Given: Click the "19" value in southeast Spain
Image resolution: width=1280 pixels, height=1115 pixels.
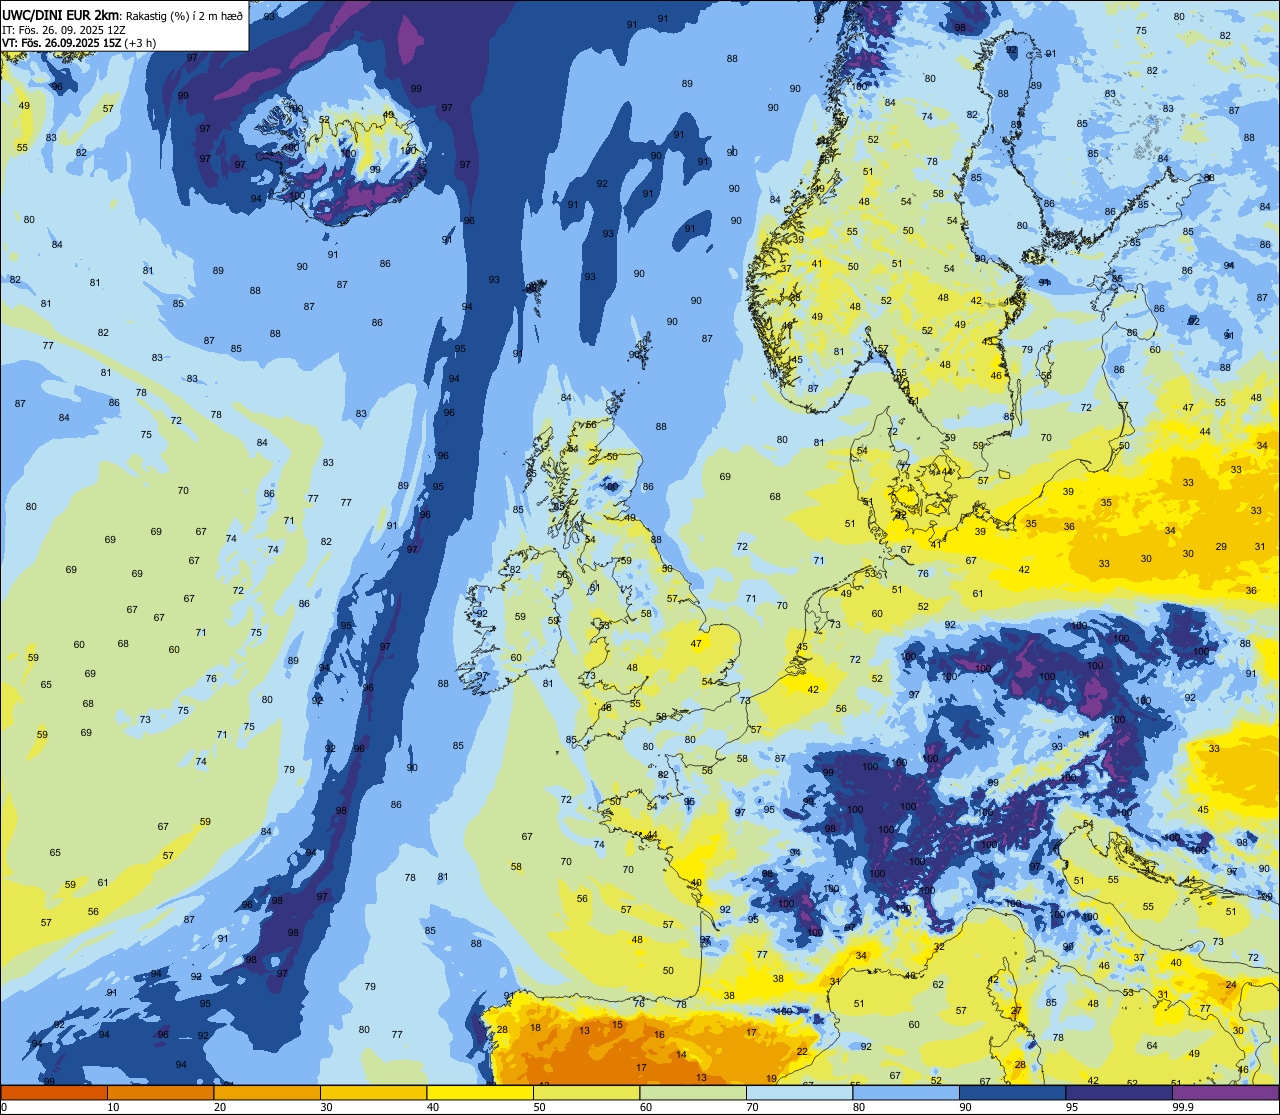Looking at the screenshot, I should [771, 1078].
